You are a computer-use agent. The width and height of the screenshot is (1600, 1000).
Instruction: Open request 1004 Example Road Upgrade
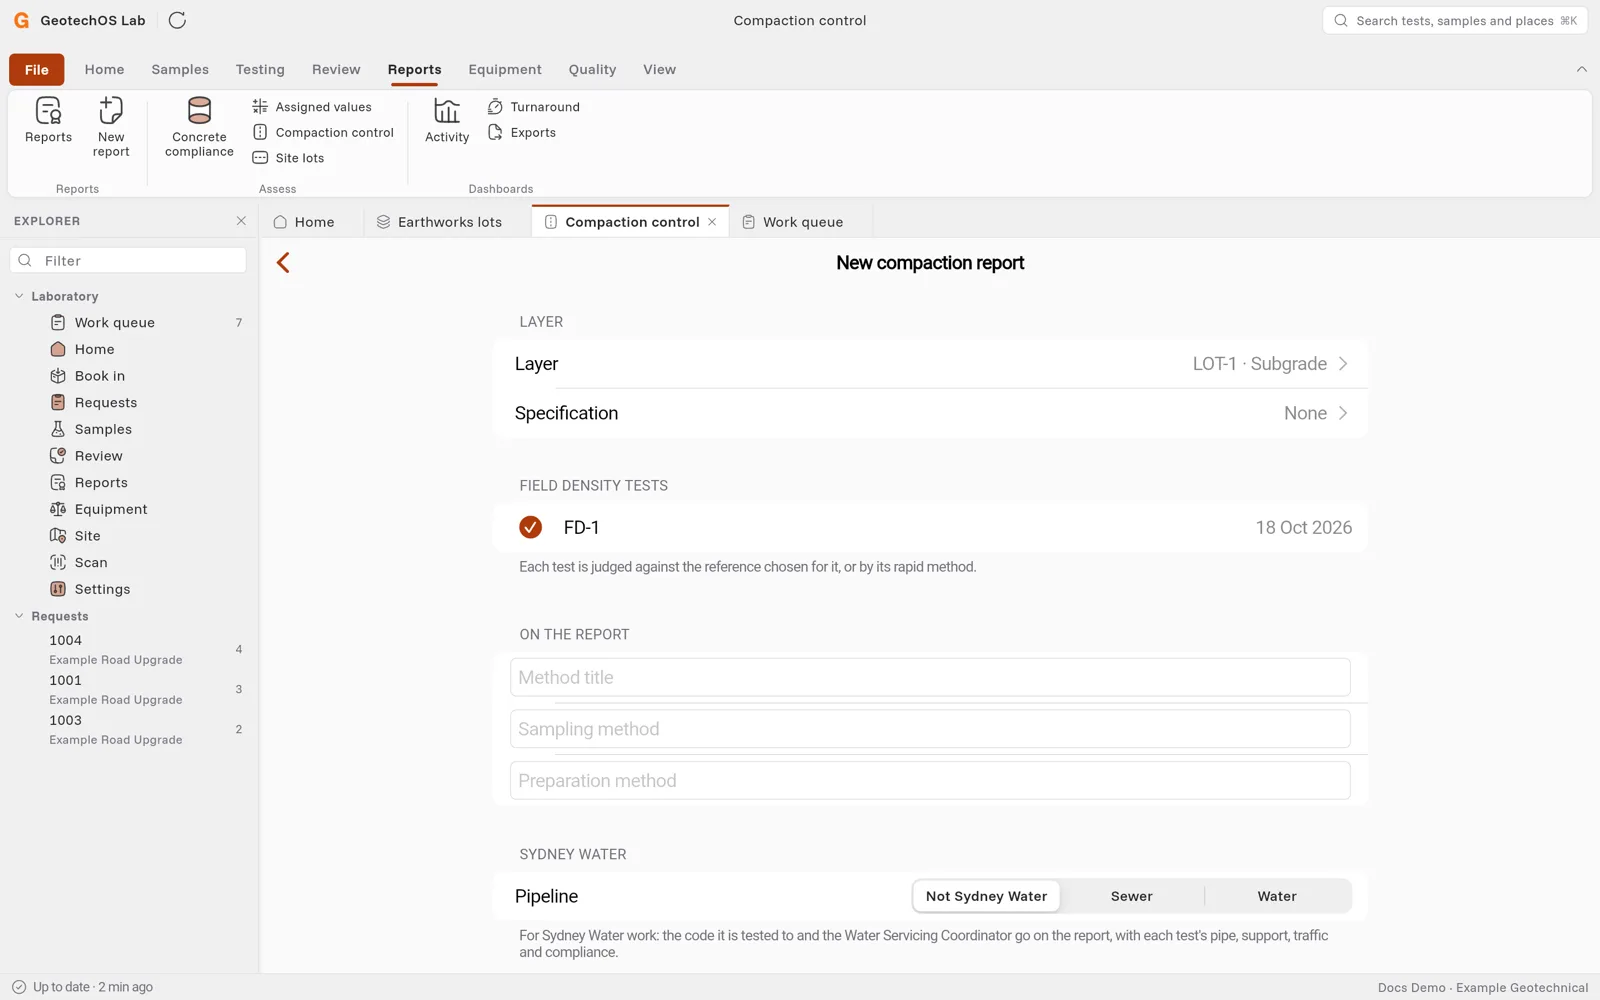(128, 649)
